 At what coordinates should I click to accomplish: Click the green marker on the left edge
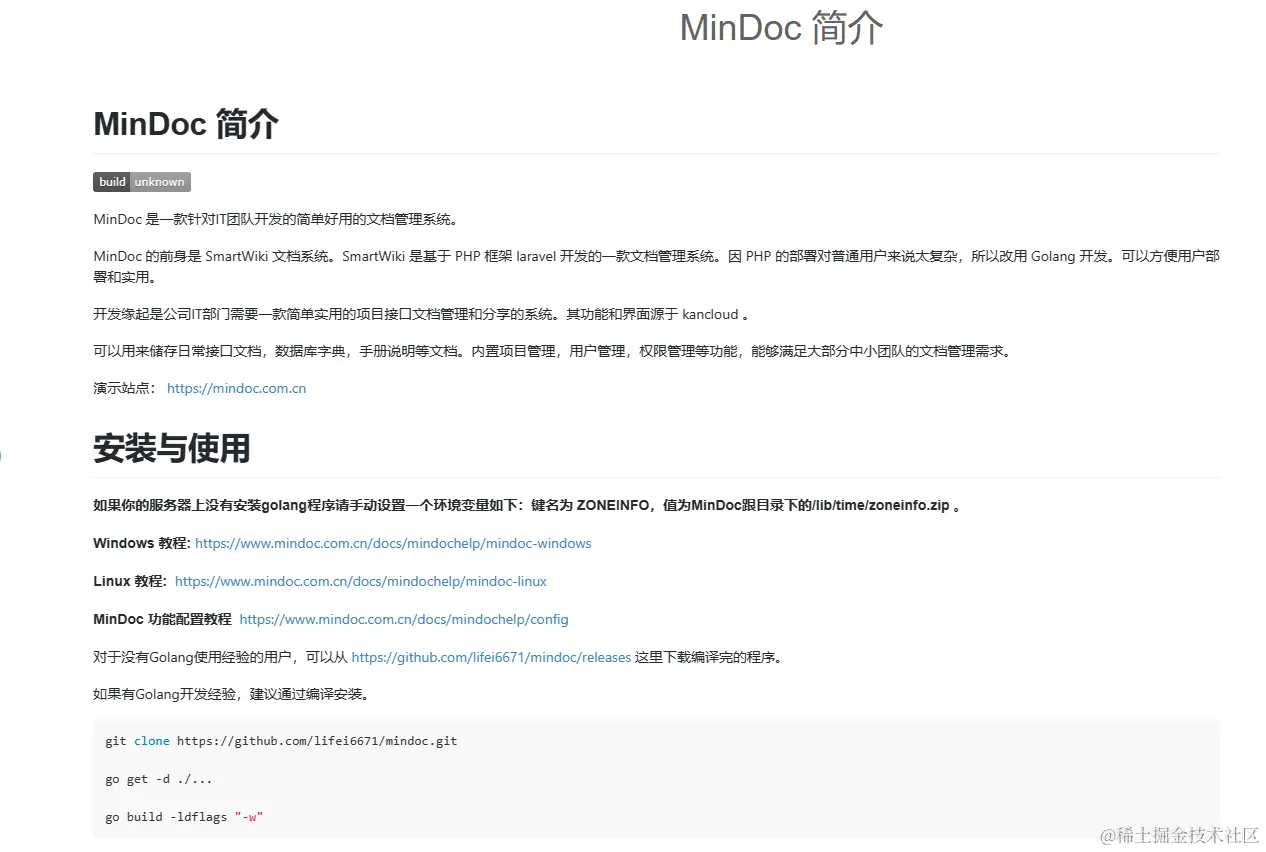pos(3,455)
